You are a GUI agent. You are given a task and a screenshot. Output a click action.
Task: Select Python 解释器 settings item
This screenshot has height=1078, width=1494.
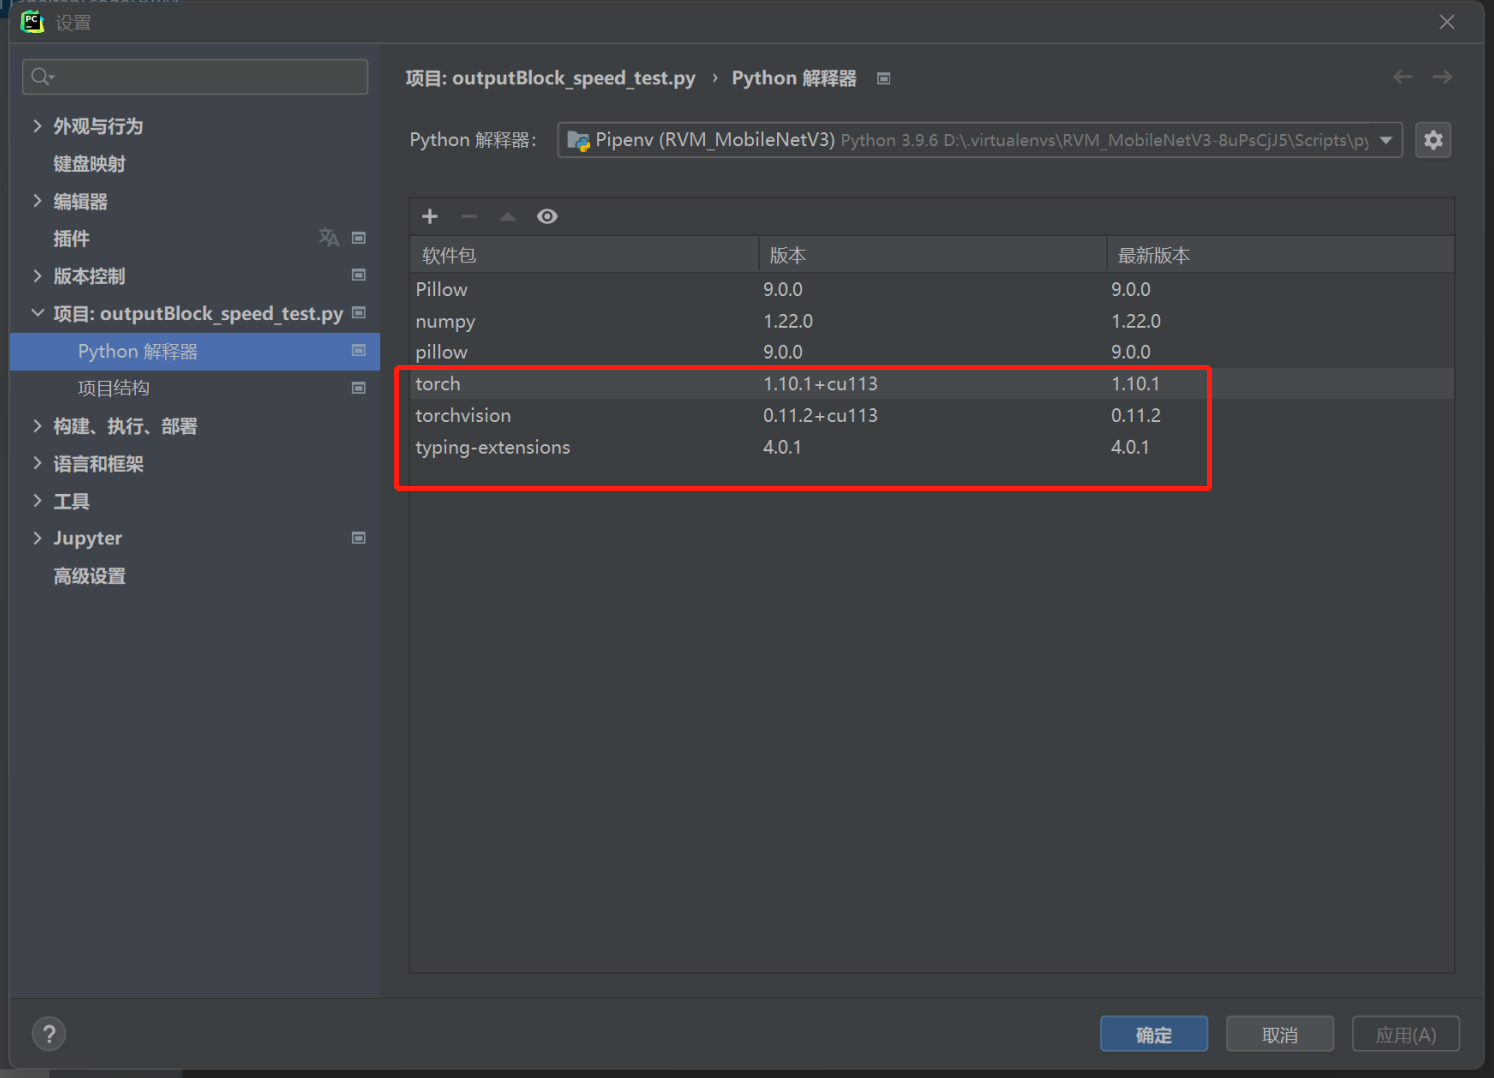(x=195, y=351)
